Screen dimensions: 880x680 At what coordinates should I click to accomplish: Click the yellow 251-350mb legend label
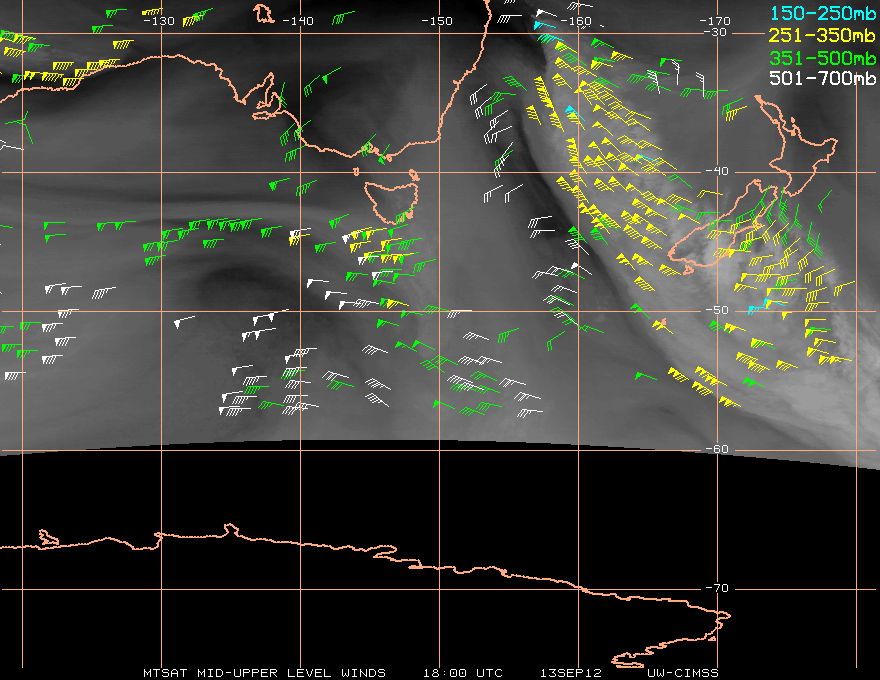pos(822,35)
